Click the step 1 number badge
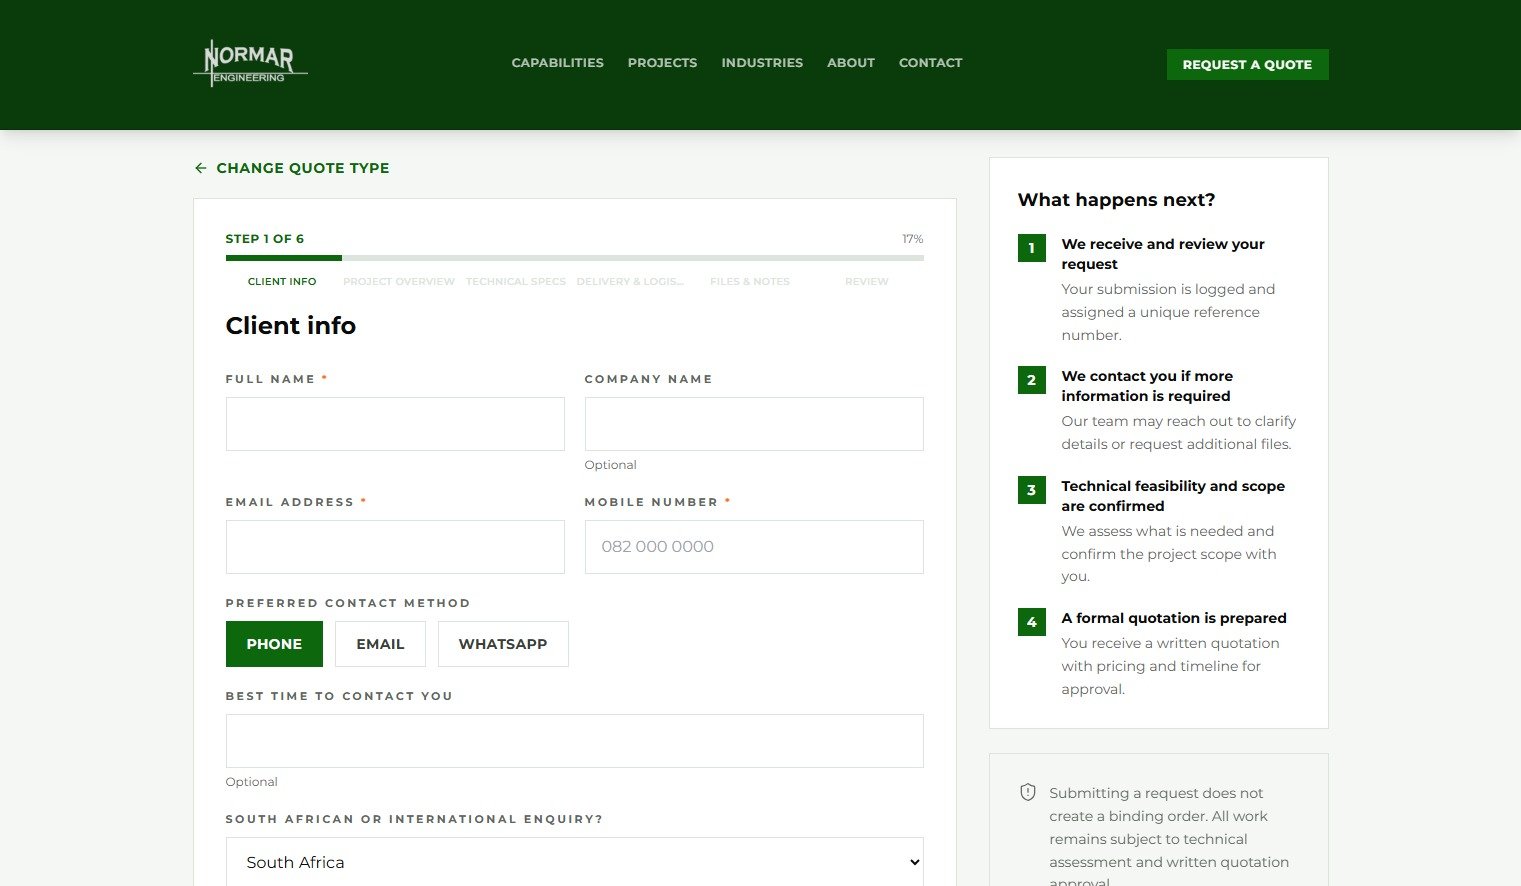 (1032, 248)
